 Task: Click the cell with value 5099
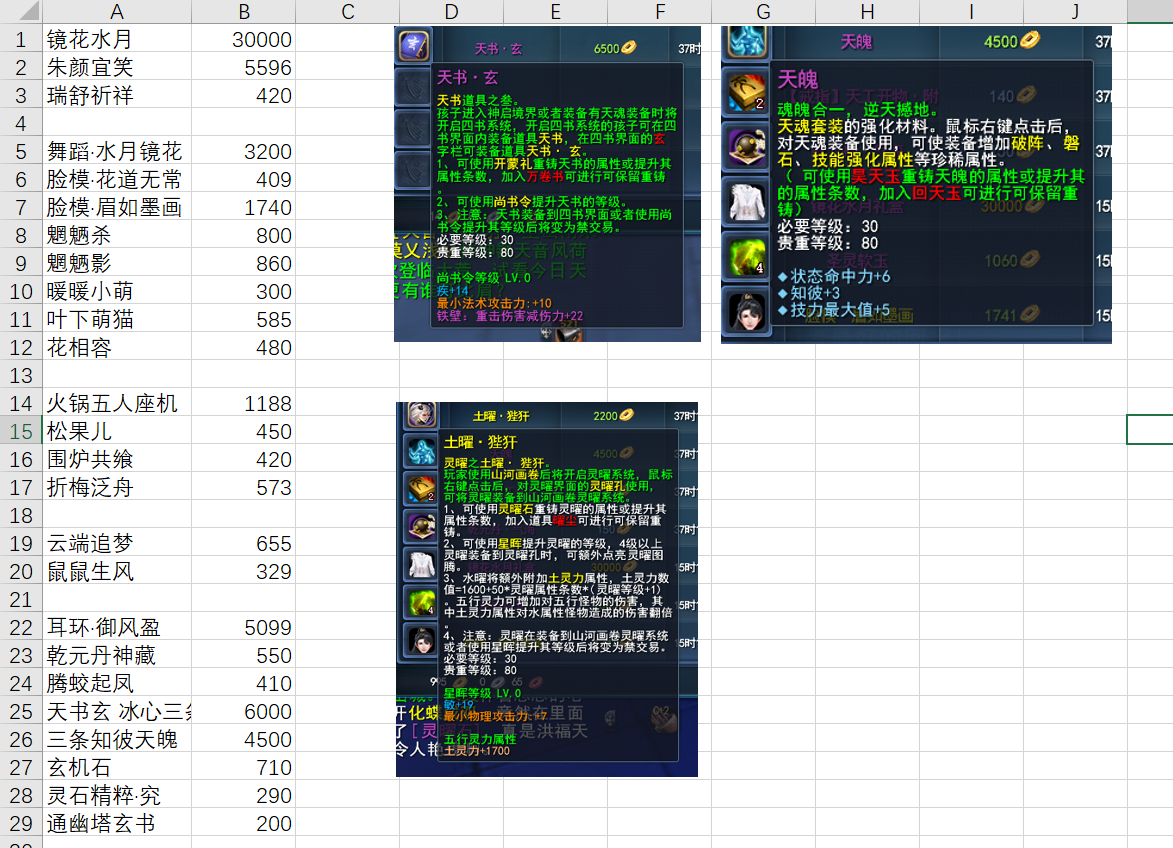pos(244,627)
